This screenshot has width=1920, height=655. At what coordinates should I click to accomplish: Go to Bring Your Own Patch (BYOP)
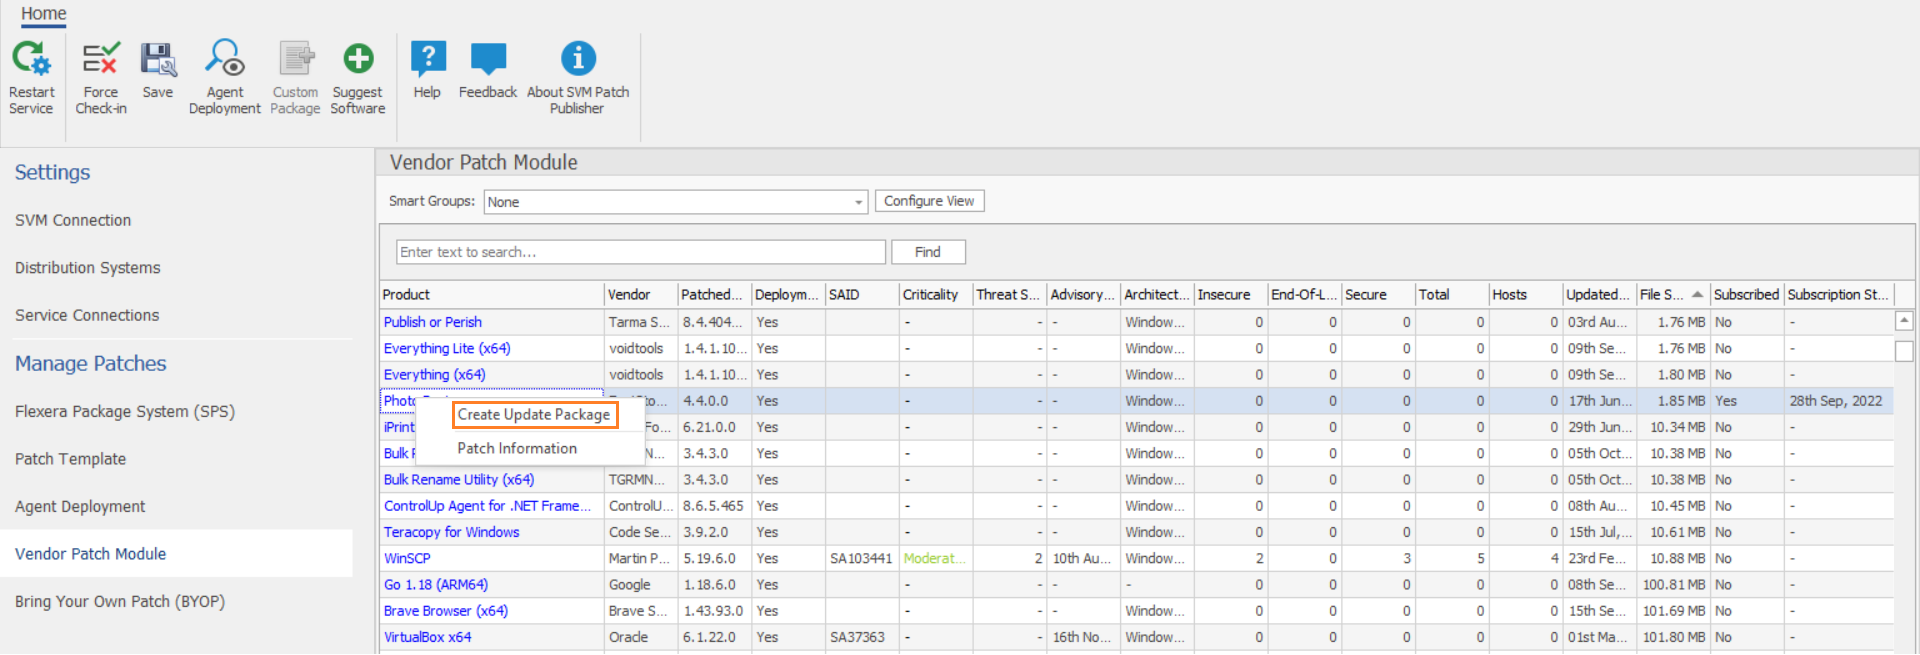pos(120,602)
